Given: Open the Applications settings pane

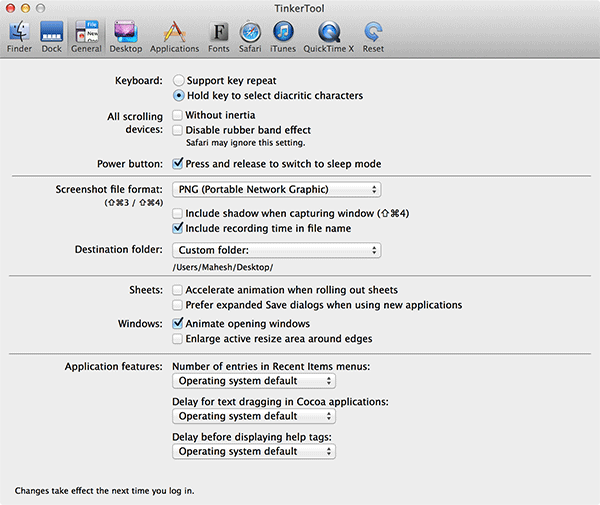Looking at the screenshot, I should [x=174, y=35].
